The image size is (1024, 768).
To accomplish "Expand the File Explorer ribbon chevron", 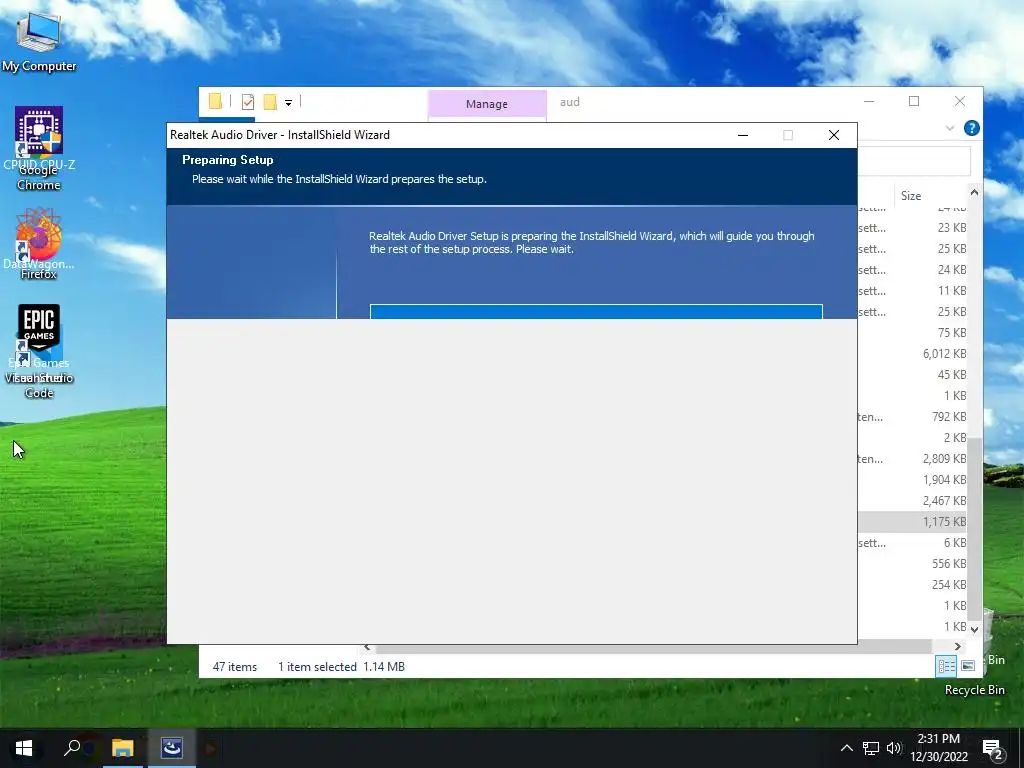I will tap(950, 128).
